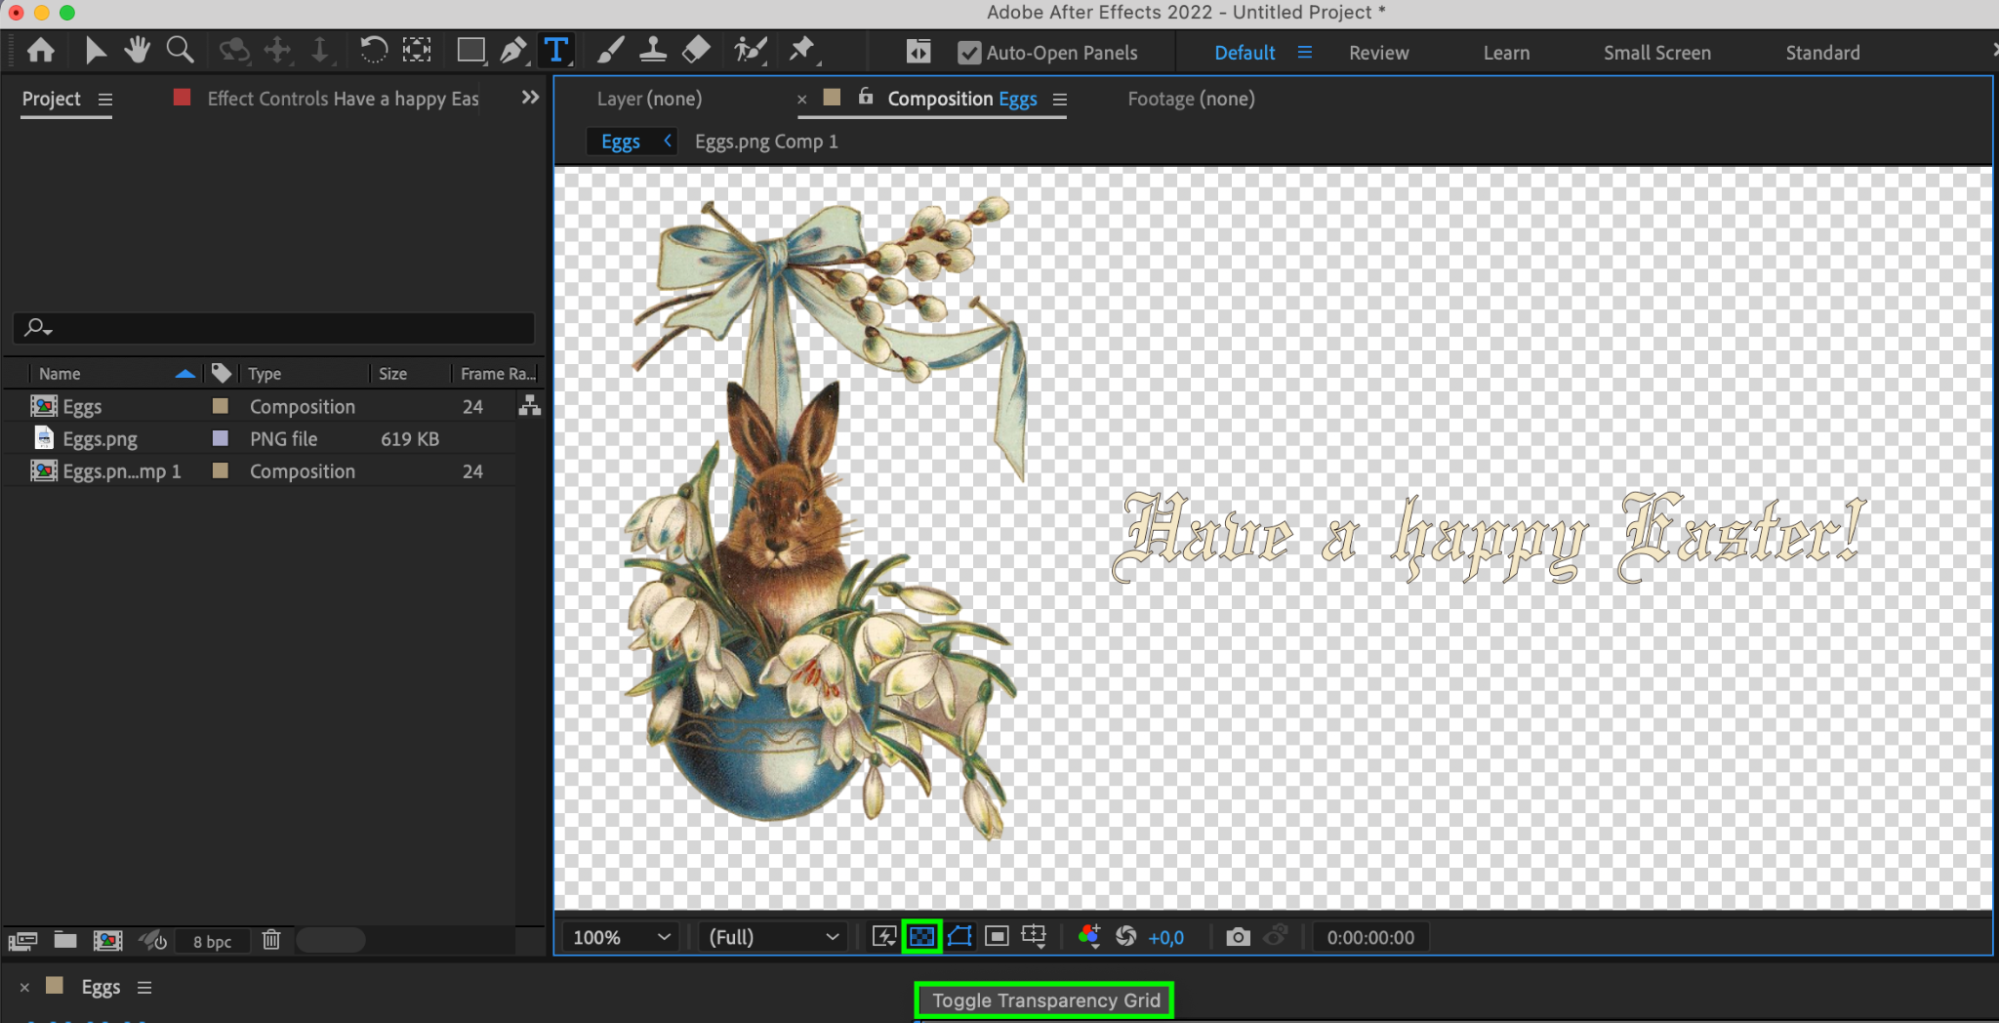1999x1023 pixels.
Task: Take a snapshot with the camera icon
Action: tap(1238, 937)
